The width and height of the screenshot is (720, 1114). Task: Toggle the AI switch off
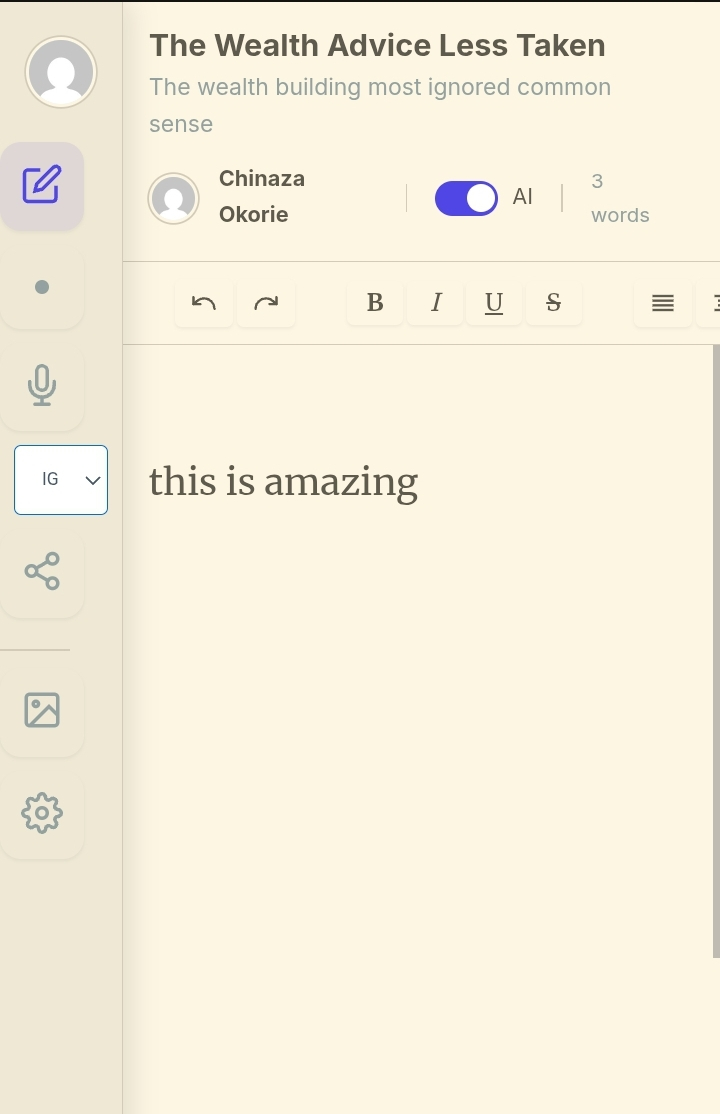coord(466,198)
